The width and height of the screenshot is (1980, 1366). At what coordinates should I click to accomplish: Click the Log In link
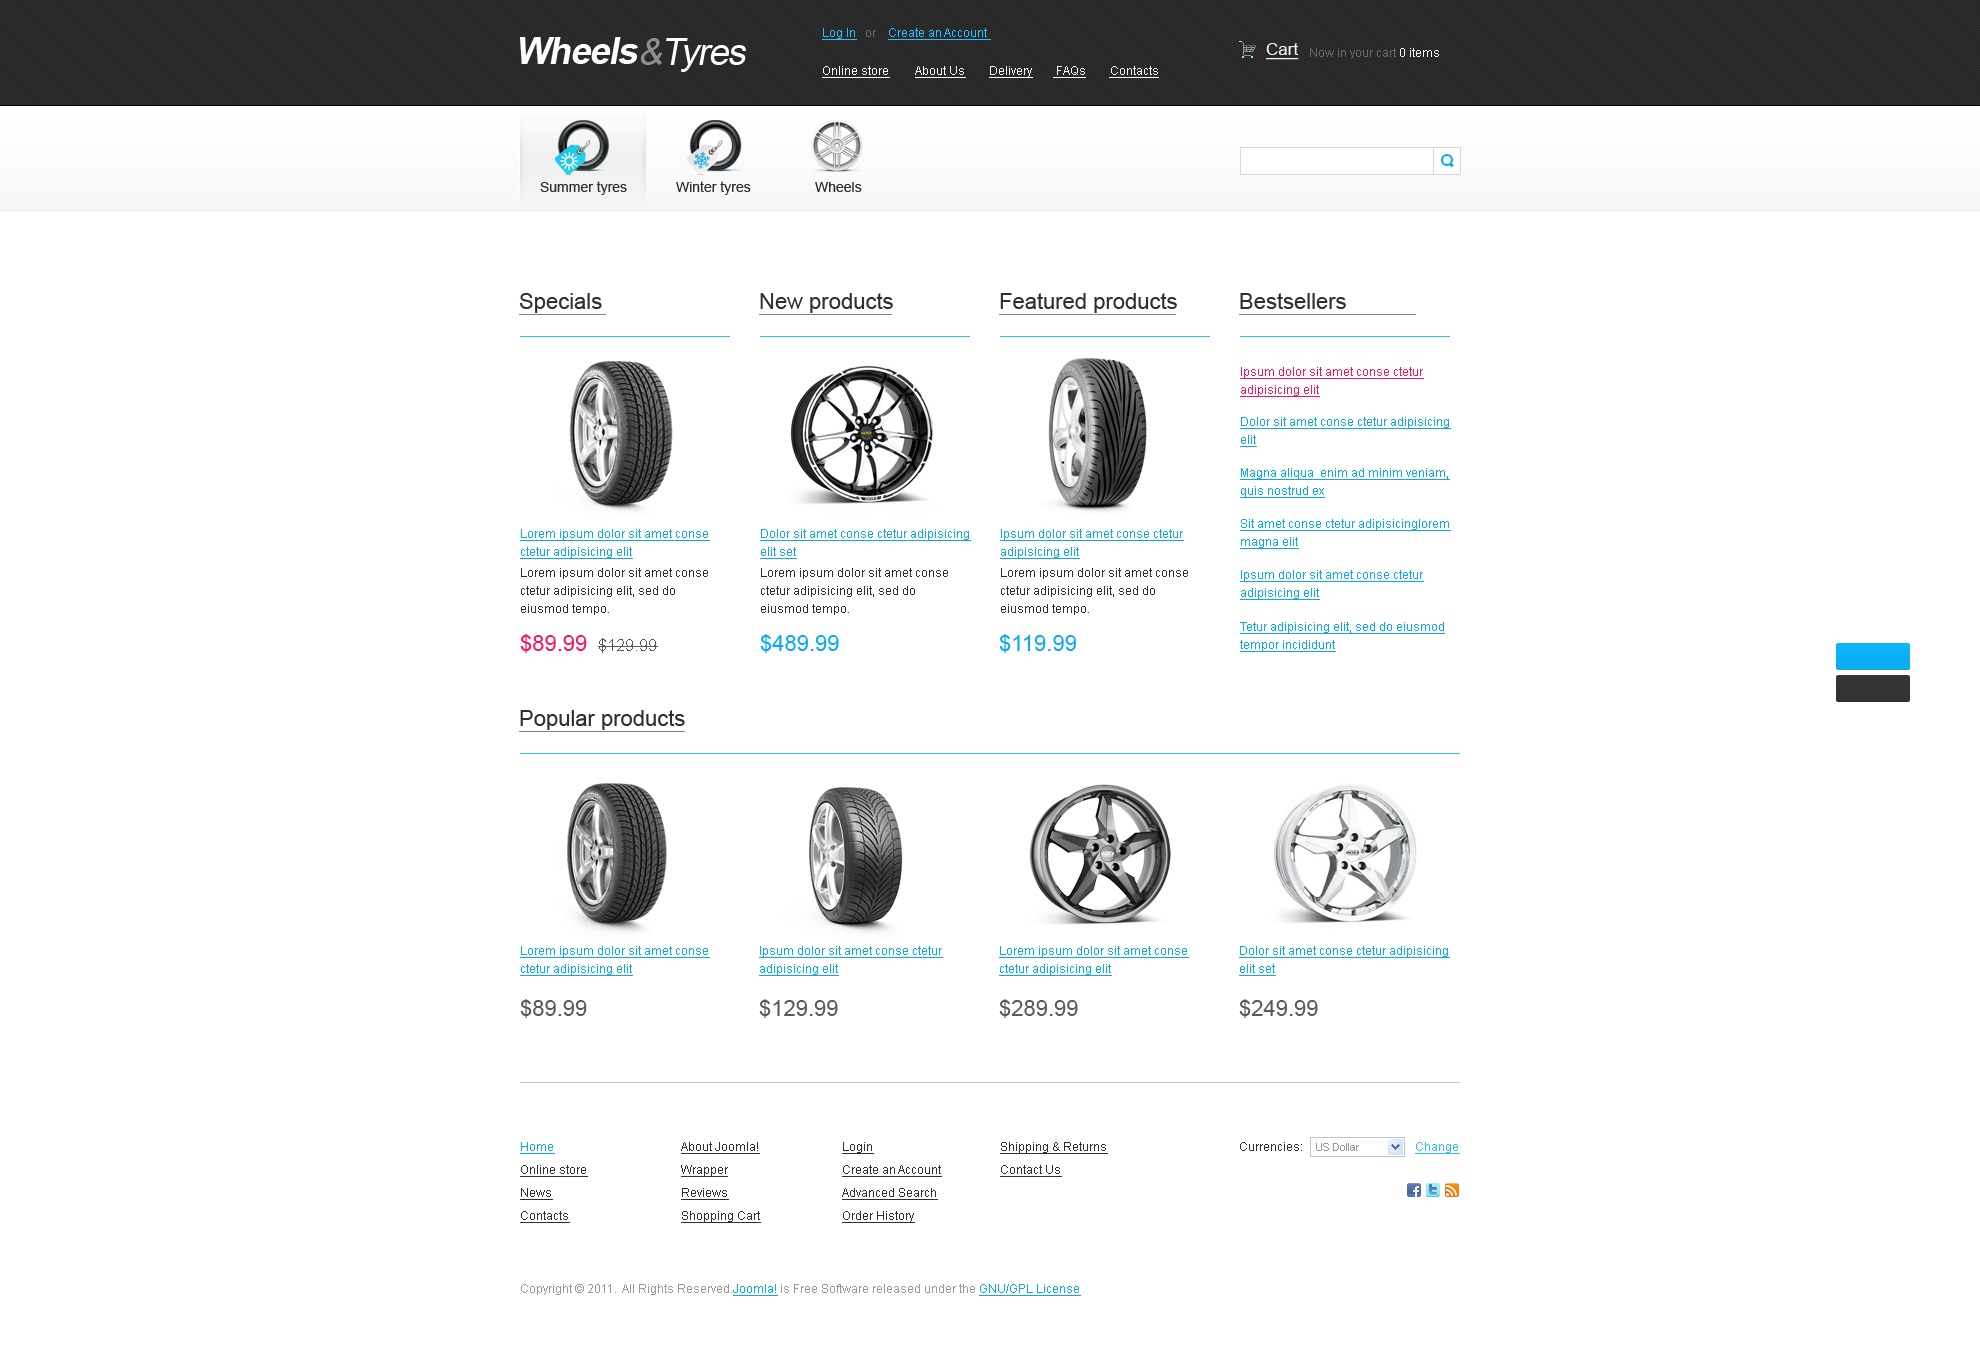(839, 33)
